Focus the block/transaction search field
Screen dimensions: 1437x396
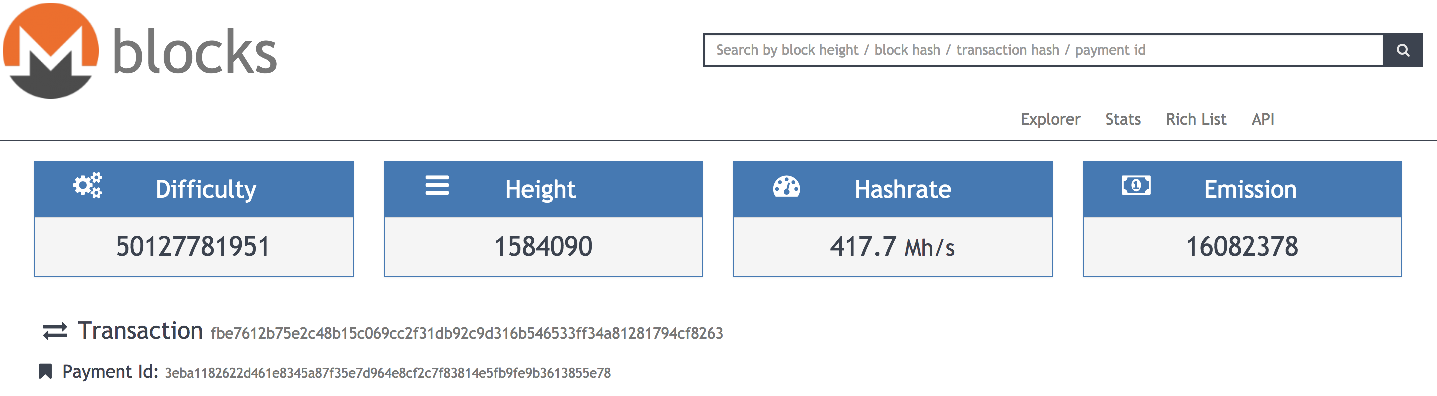(x=1043, y=50)
